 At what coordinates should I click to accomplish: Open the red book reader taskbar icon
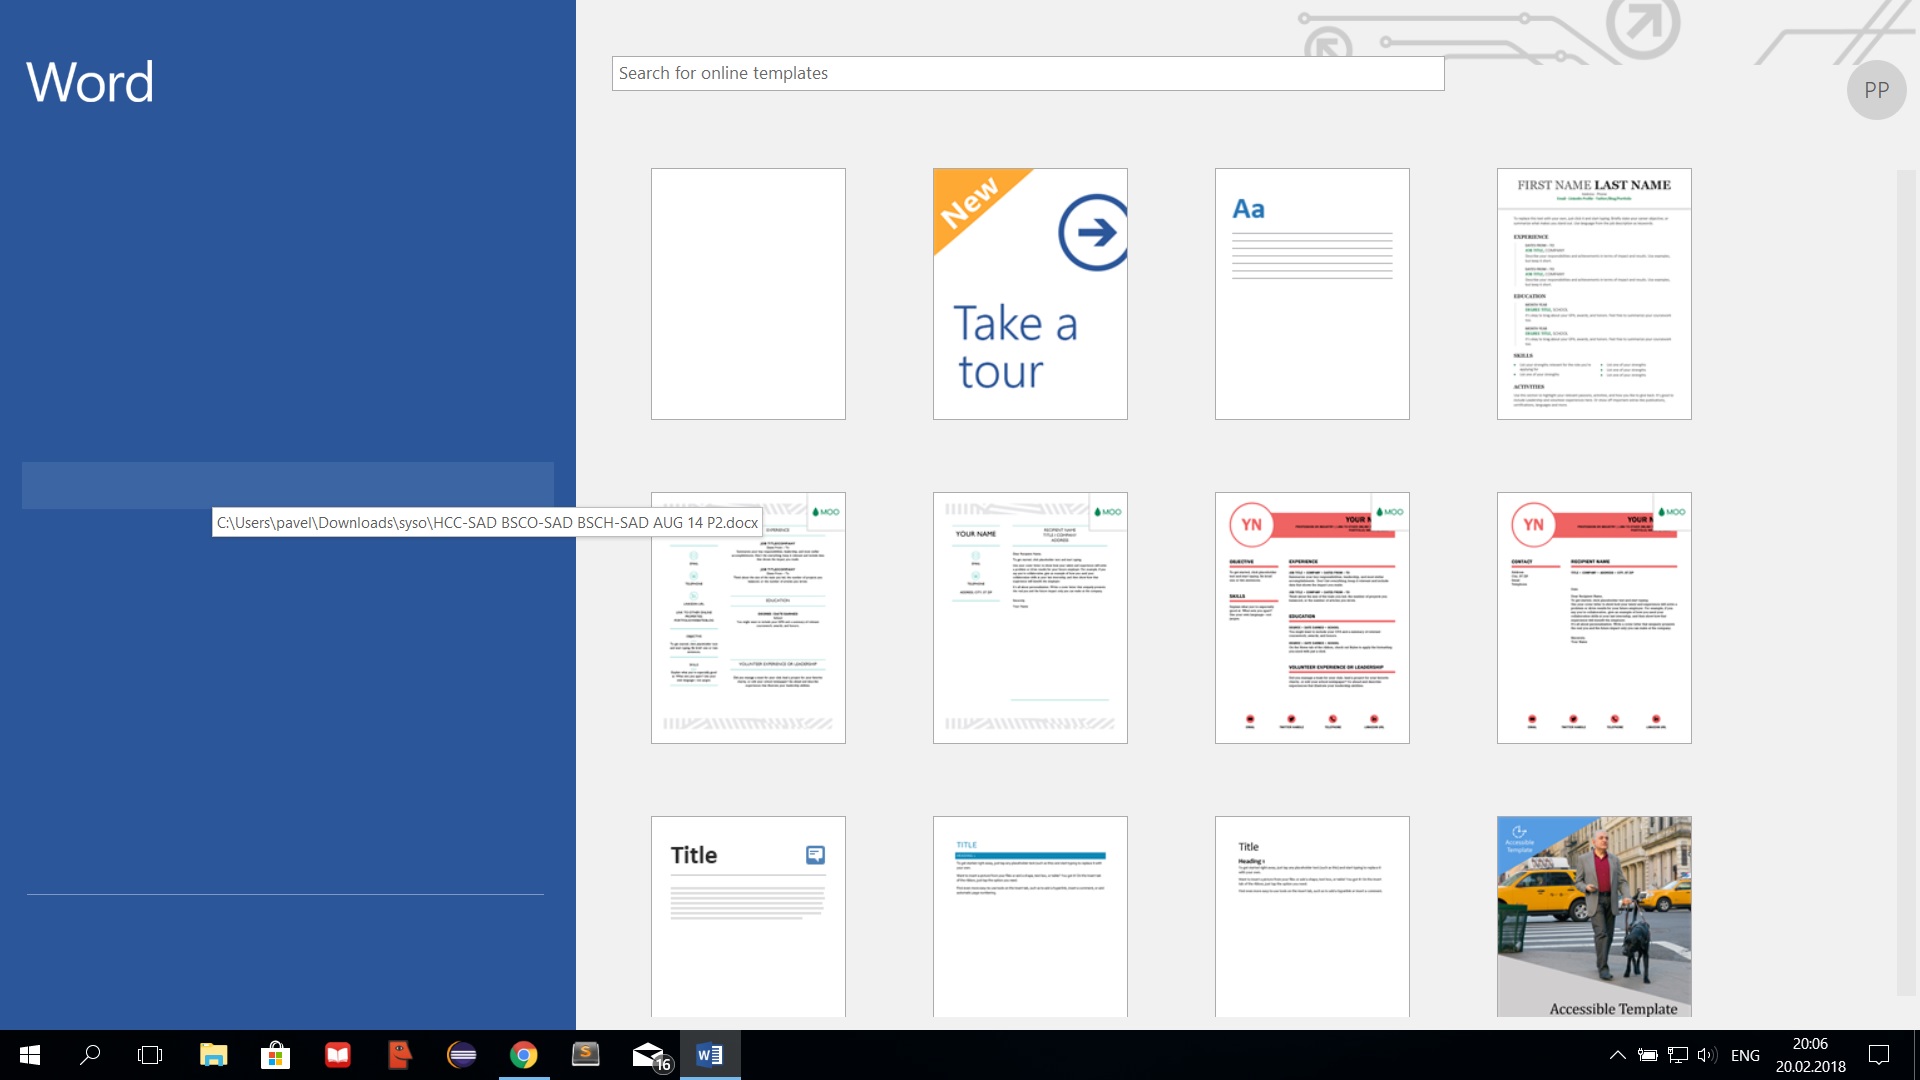point(338,1055)
